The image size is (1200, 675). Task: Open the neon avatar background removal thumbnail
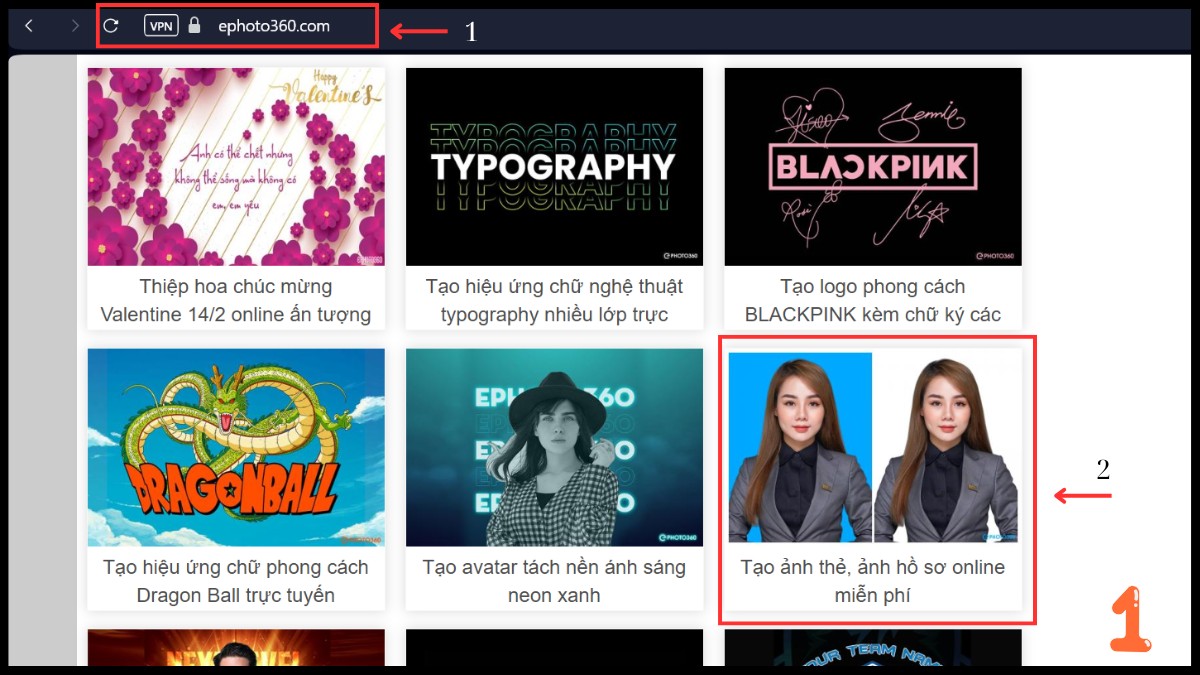click(x=554, y=447)
